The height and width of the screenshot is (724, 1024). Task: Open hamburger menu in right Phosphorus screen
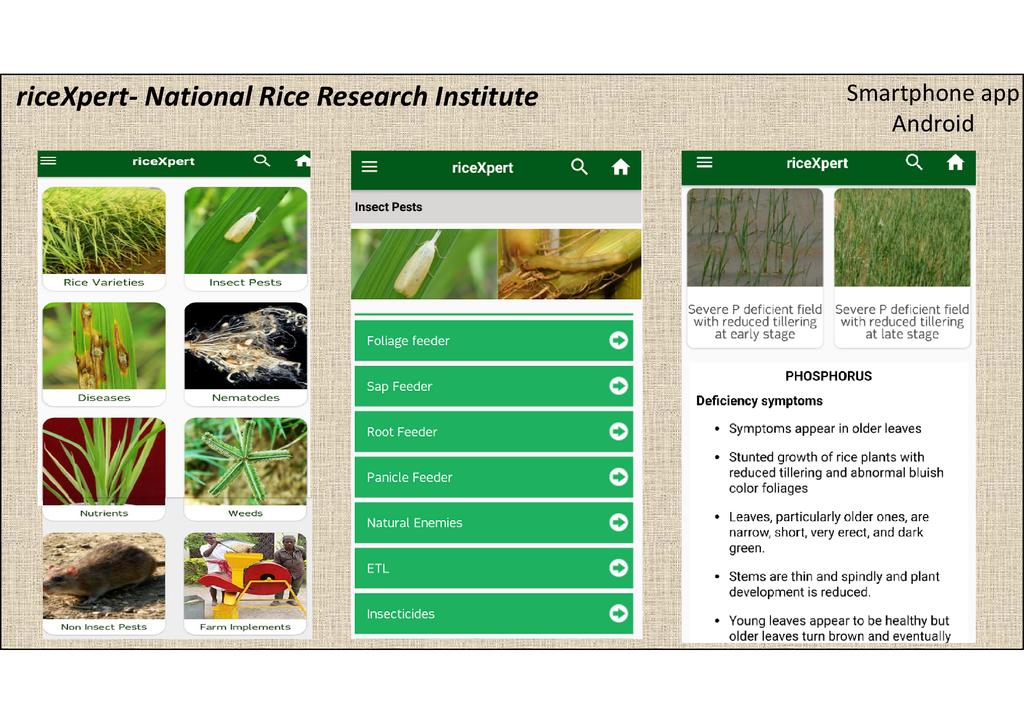coord(704,162)
